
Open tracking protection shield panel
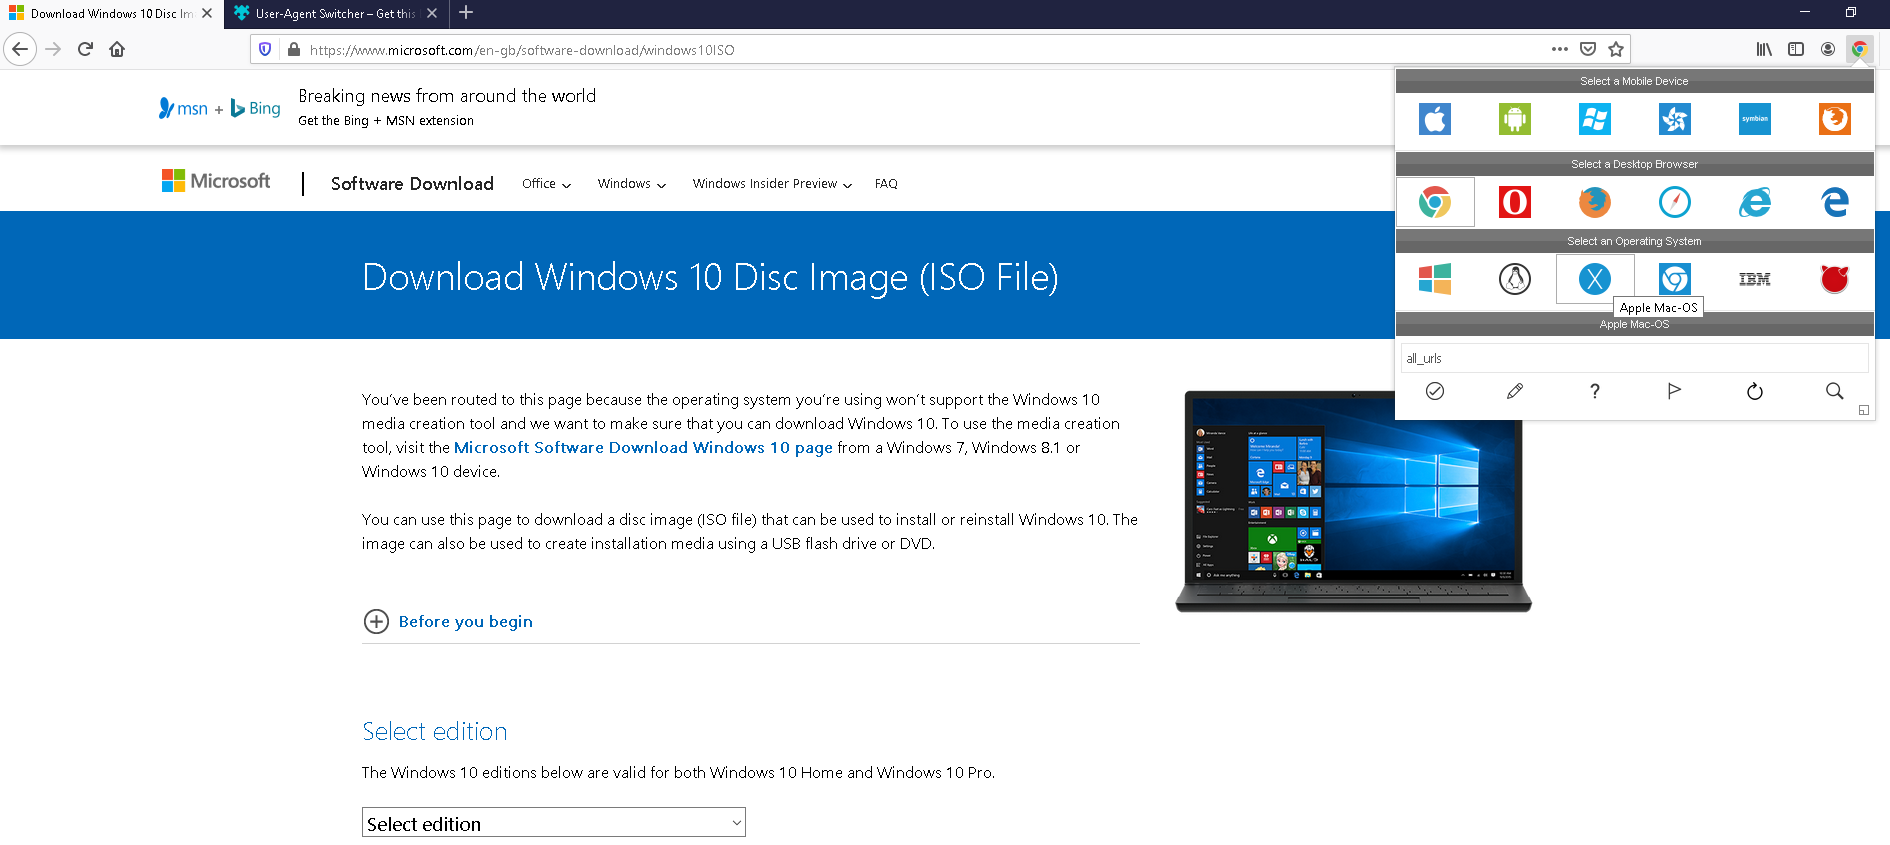(265, 49)
